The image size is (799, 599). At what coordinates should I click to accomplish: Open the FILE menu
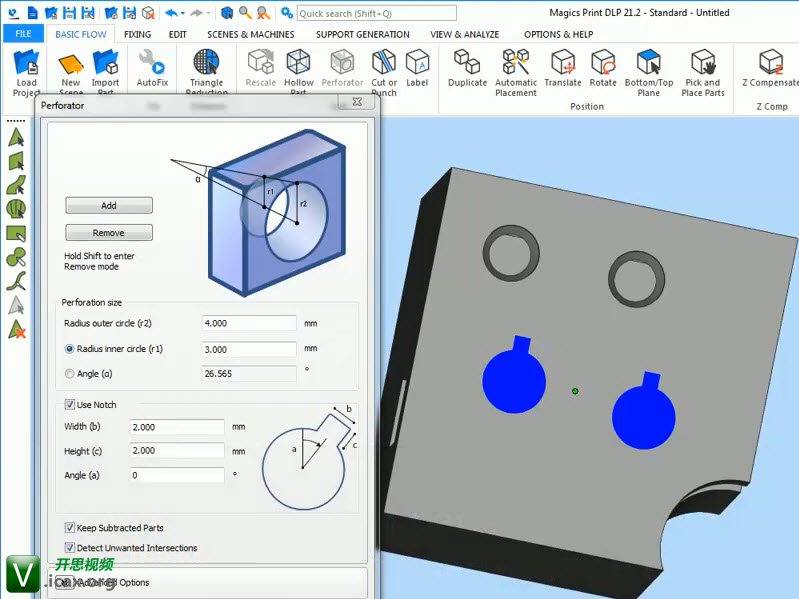click(23, 34)
